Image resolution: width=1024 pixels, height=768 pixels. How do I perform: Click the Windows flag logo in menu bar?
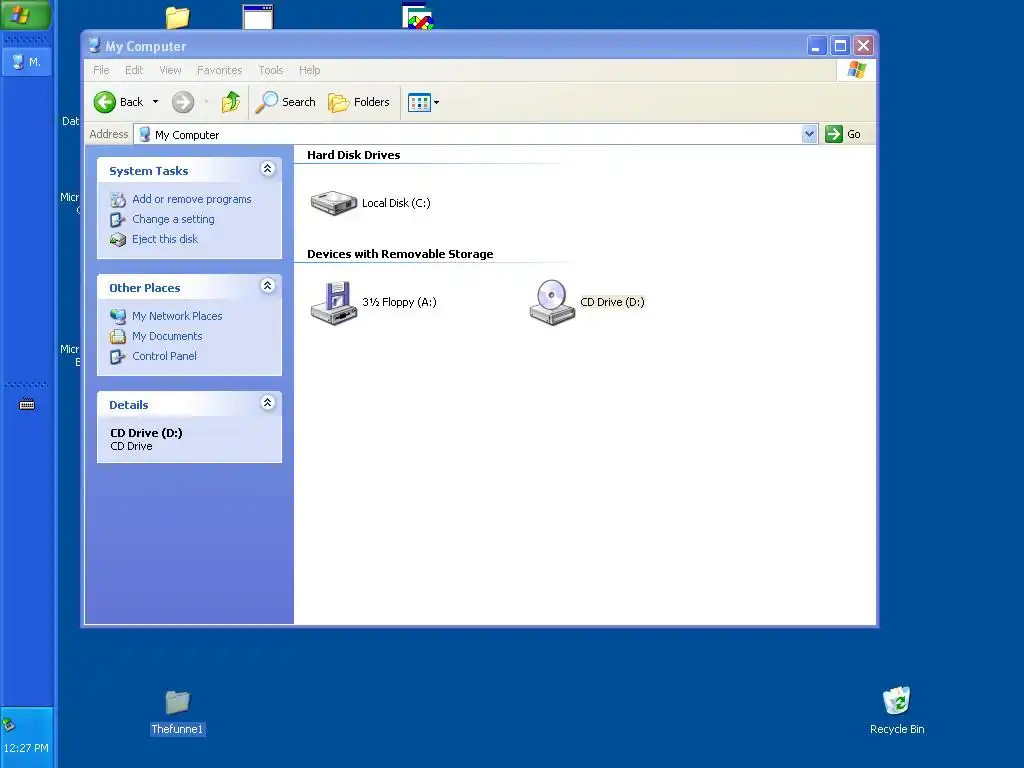point(856,70)
